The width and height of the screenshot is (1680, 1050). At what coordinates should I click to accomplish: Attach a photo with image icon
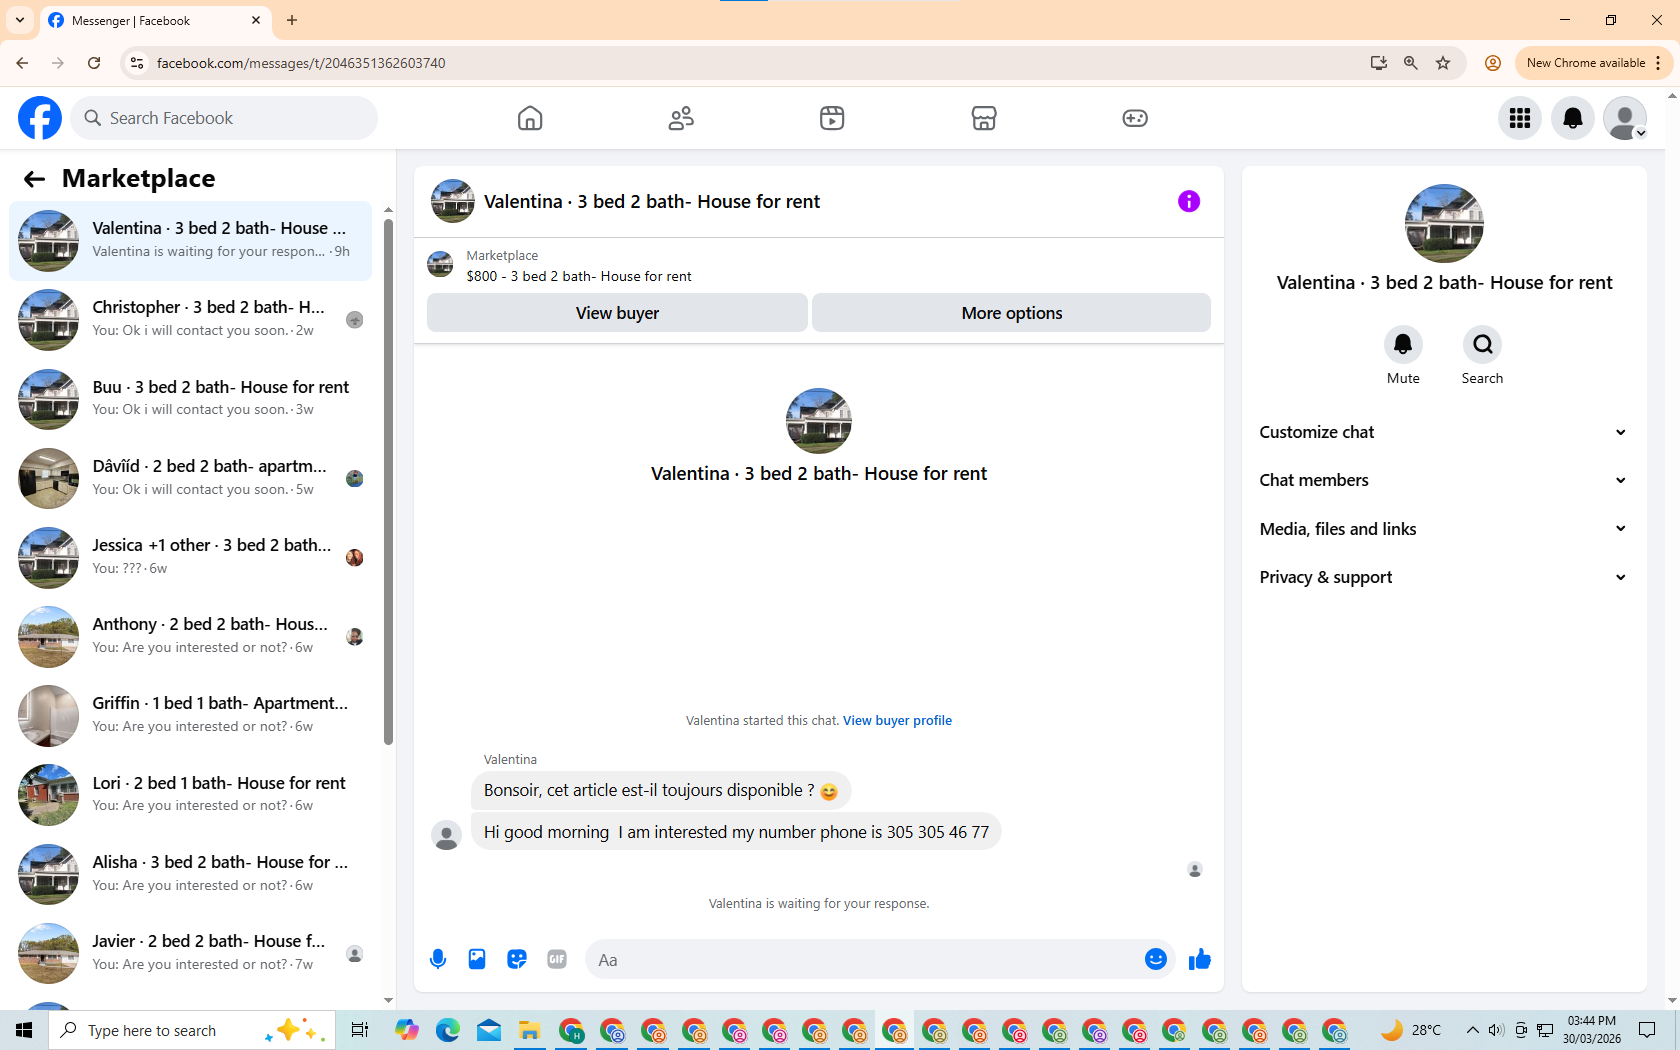point(477,960)
